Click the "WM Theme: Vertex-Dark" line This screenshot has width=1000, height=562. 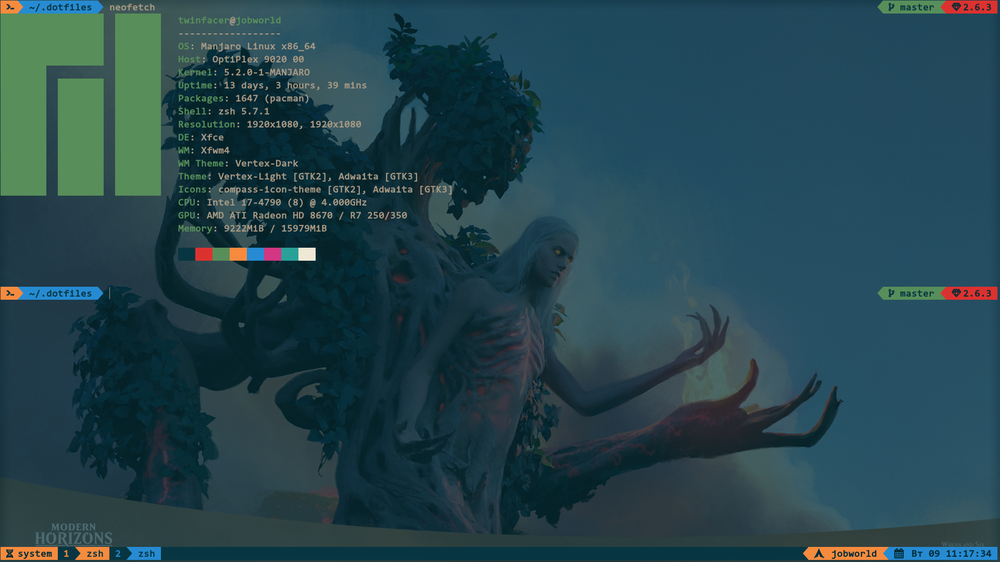coord(238,163)
